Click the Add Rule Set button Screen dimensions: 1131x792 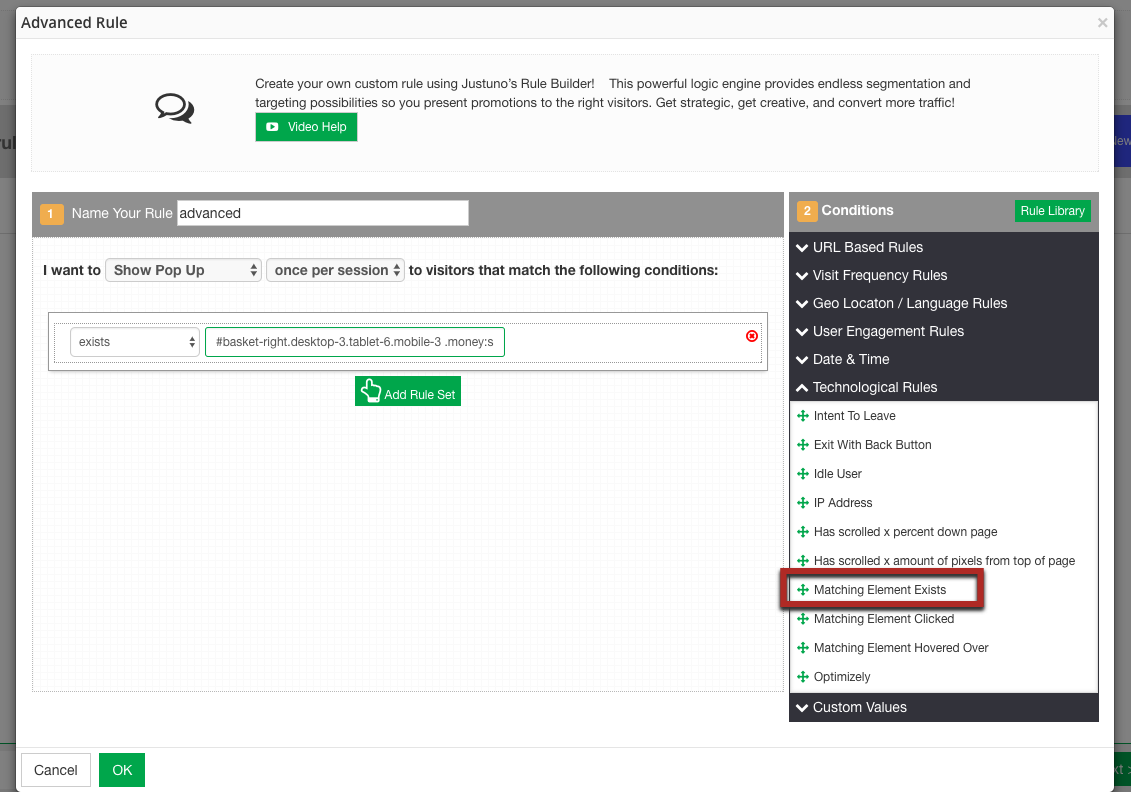(408, 392)
